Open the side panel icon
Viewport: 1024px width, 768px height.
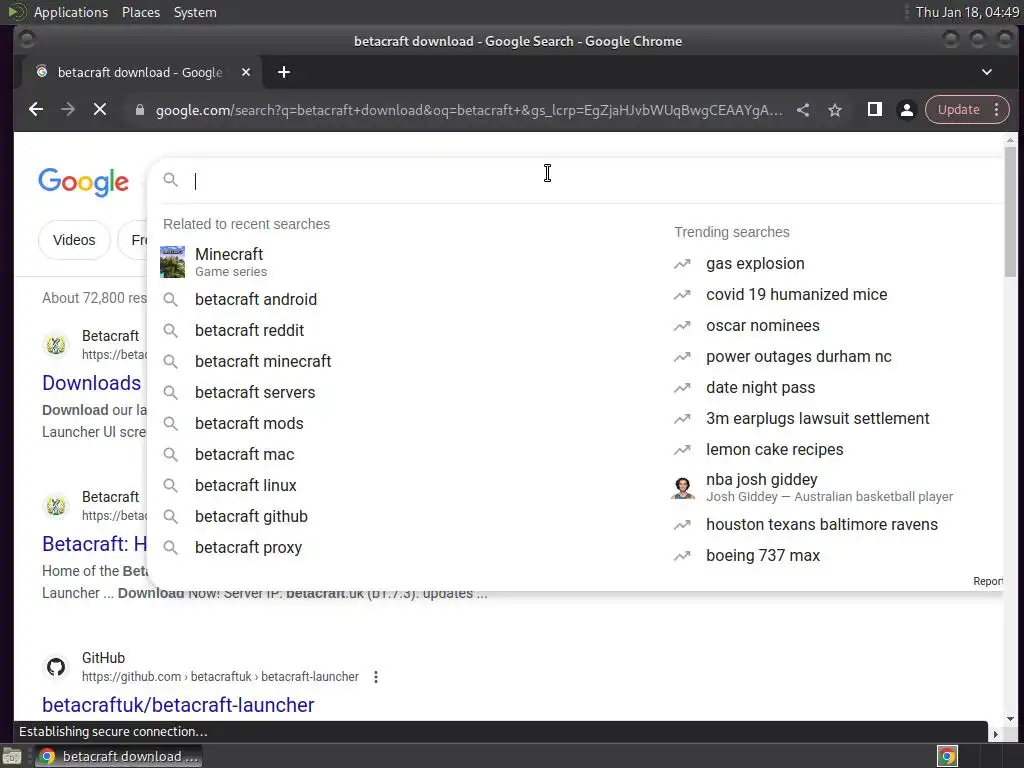point(874,110)
